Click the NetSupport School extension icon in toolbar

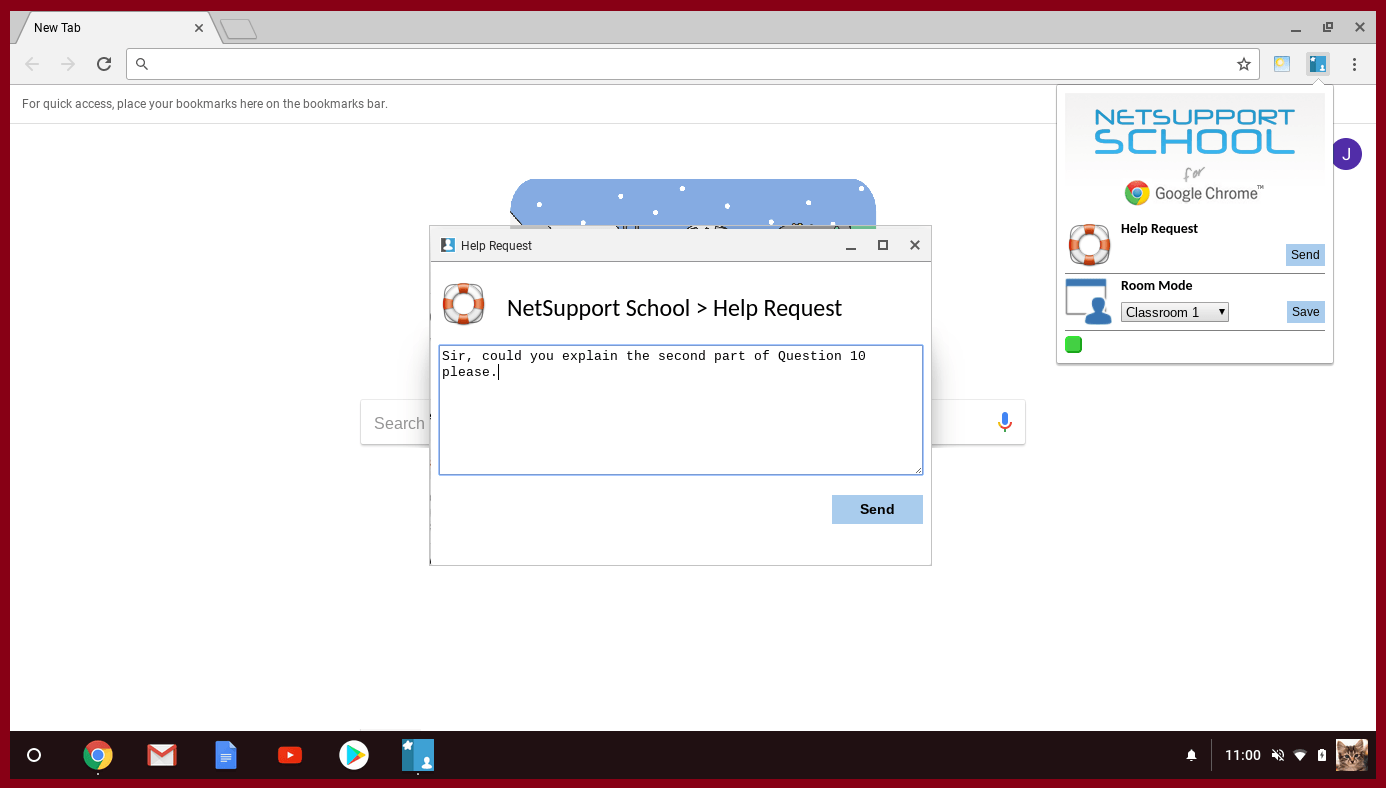(1317, 64)
